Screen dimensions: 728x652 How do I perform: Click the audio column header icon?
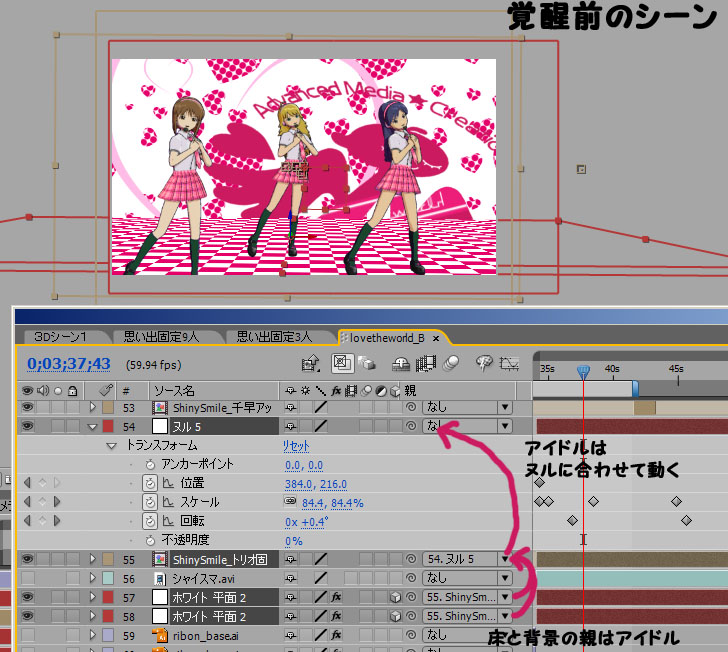click(x=43, y=391)
